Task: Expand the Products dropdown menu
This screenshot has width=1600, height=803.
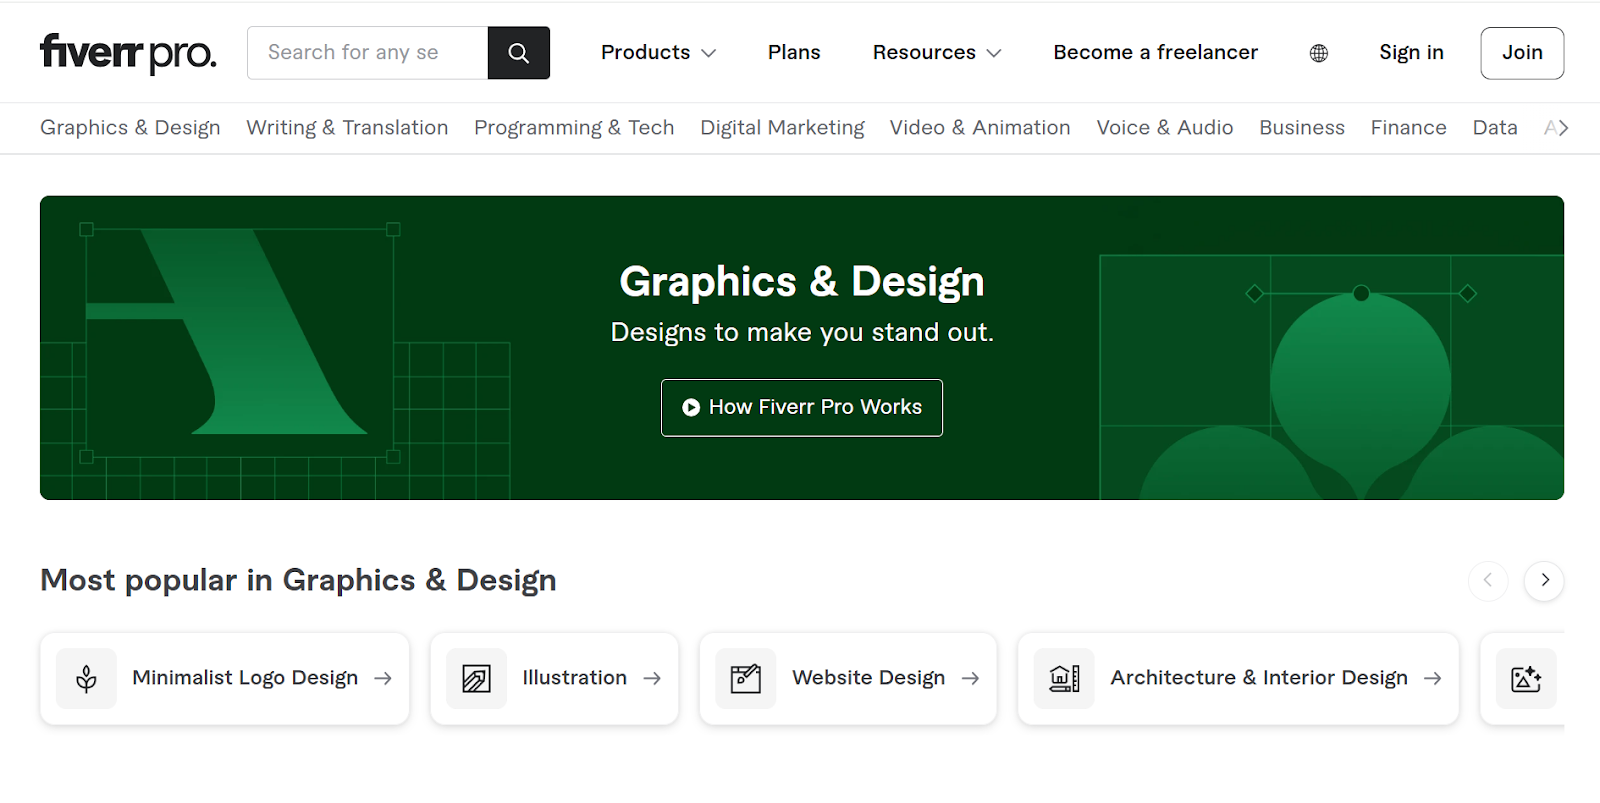Action: [x=658, y=53]
